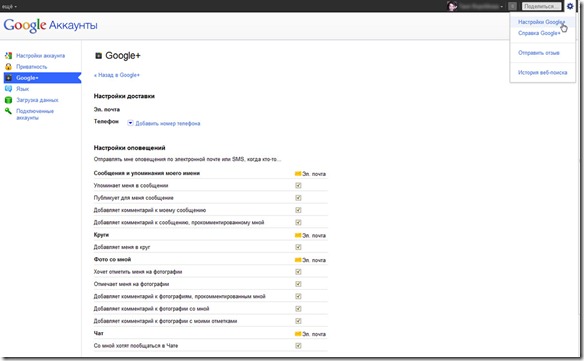Image resolution: width=584 pixels, height=361 pixels.
Task: Click the Google+ heading icon
Action: [x=98, y=56]
